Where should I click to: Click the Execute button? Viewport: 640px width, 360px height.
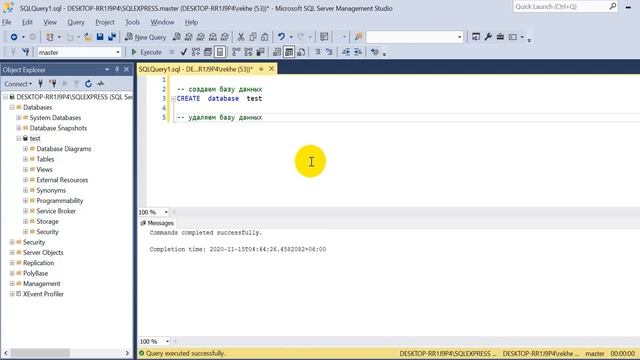click(146, 52)
